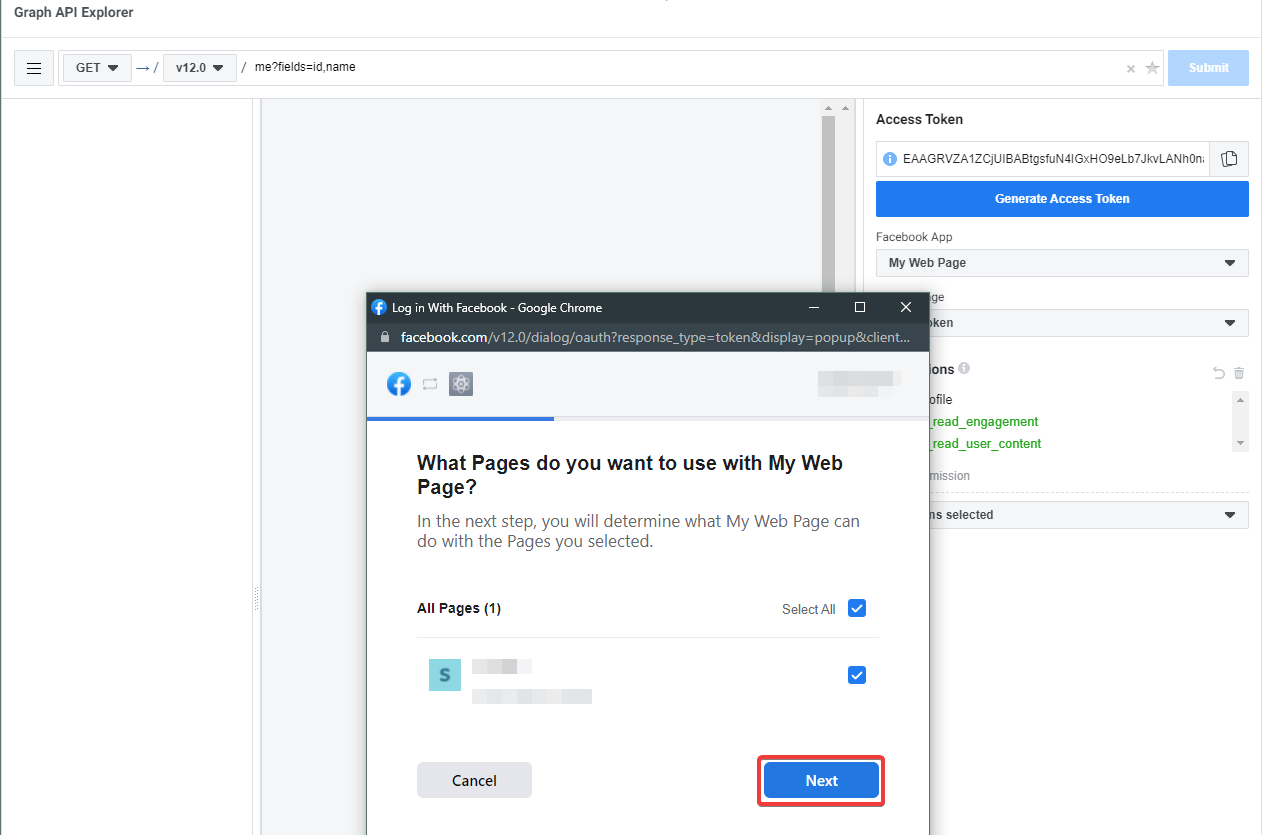Copy the access token to the clipboard
This screenshot has width=1262, height=835.
coord(1229,159)
